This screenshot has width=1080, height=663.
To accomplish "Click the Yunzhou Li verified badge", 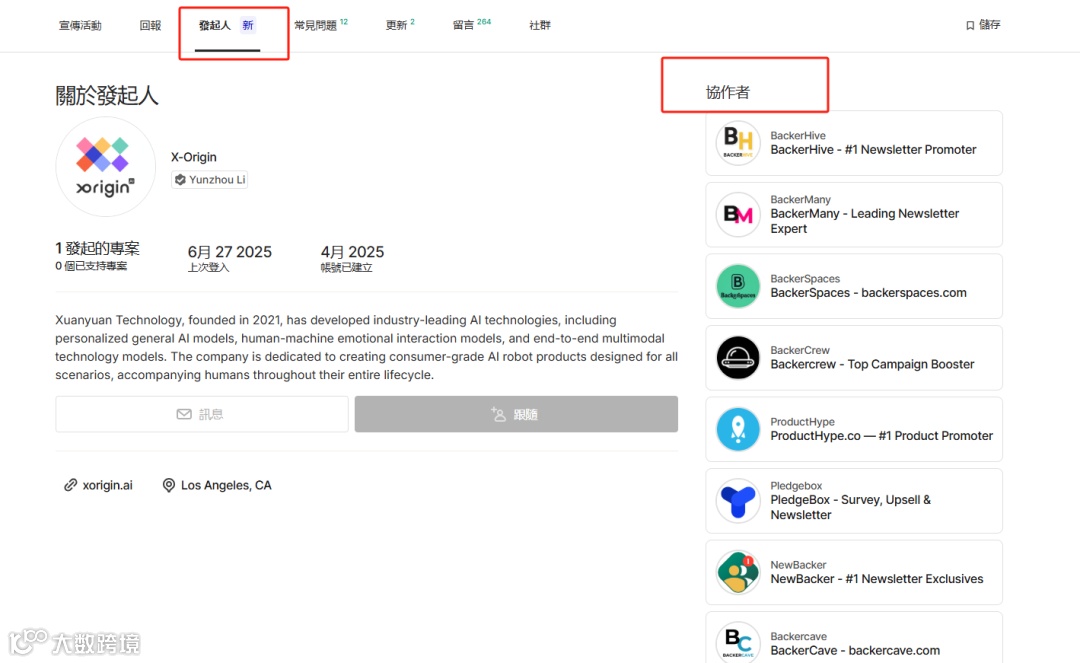I will pyautogui.click(x=209, y=180).
